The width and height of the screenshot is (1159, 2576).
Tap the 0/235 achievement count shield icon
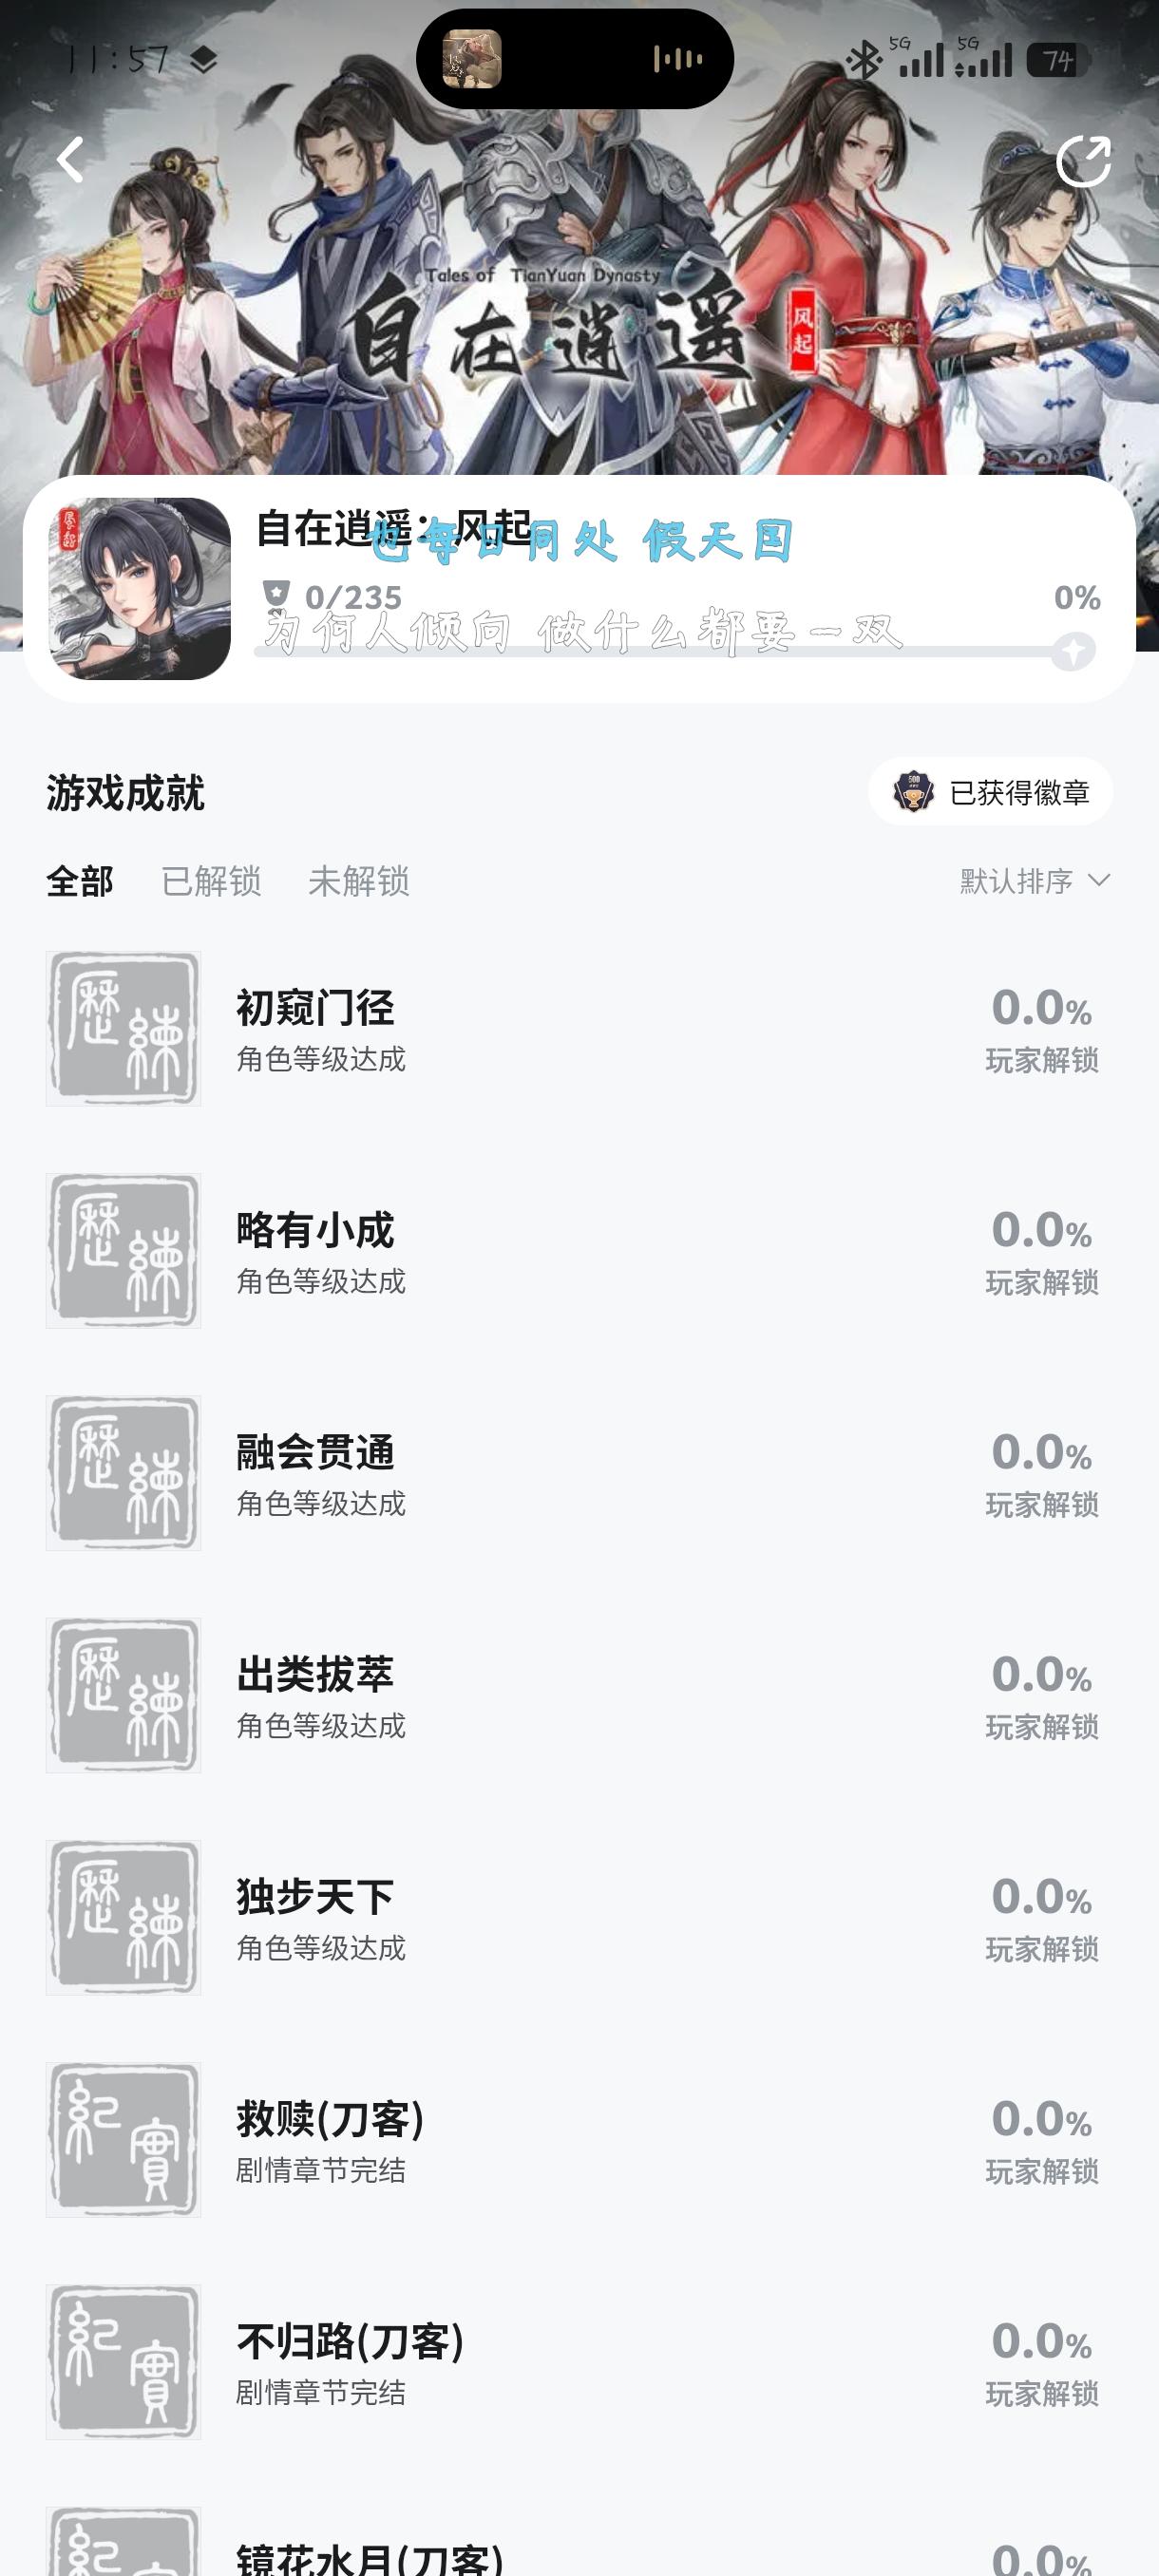(276, 594)
